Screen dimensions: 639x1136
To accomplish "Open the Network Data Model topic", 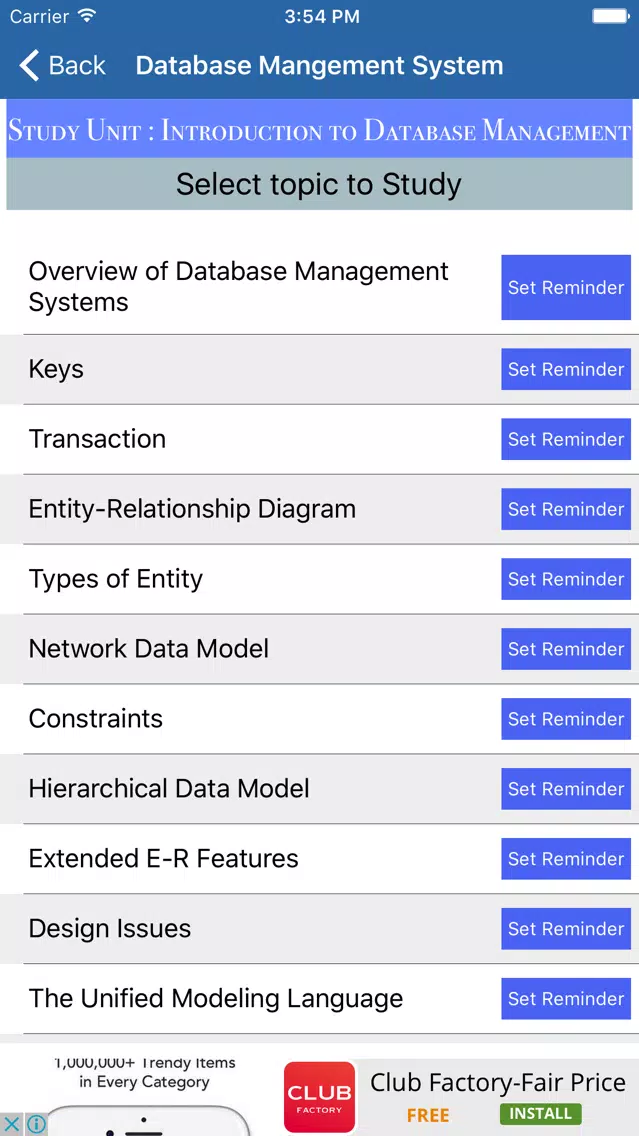I will click(149, 648).
